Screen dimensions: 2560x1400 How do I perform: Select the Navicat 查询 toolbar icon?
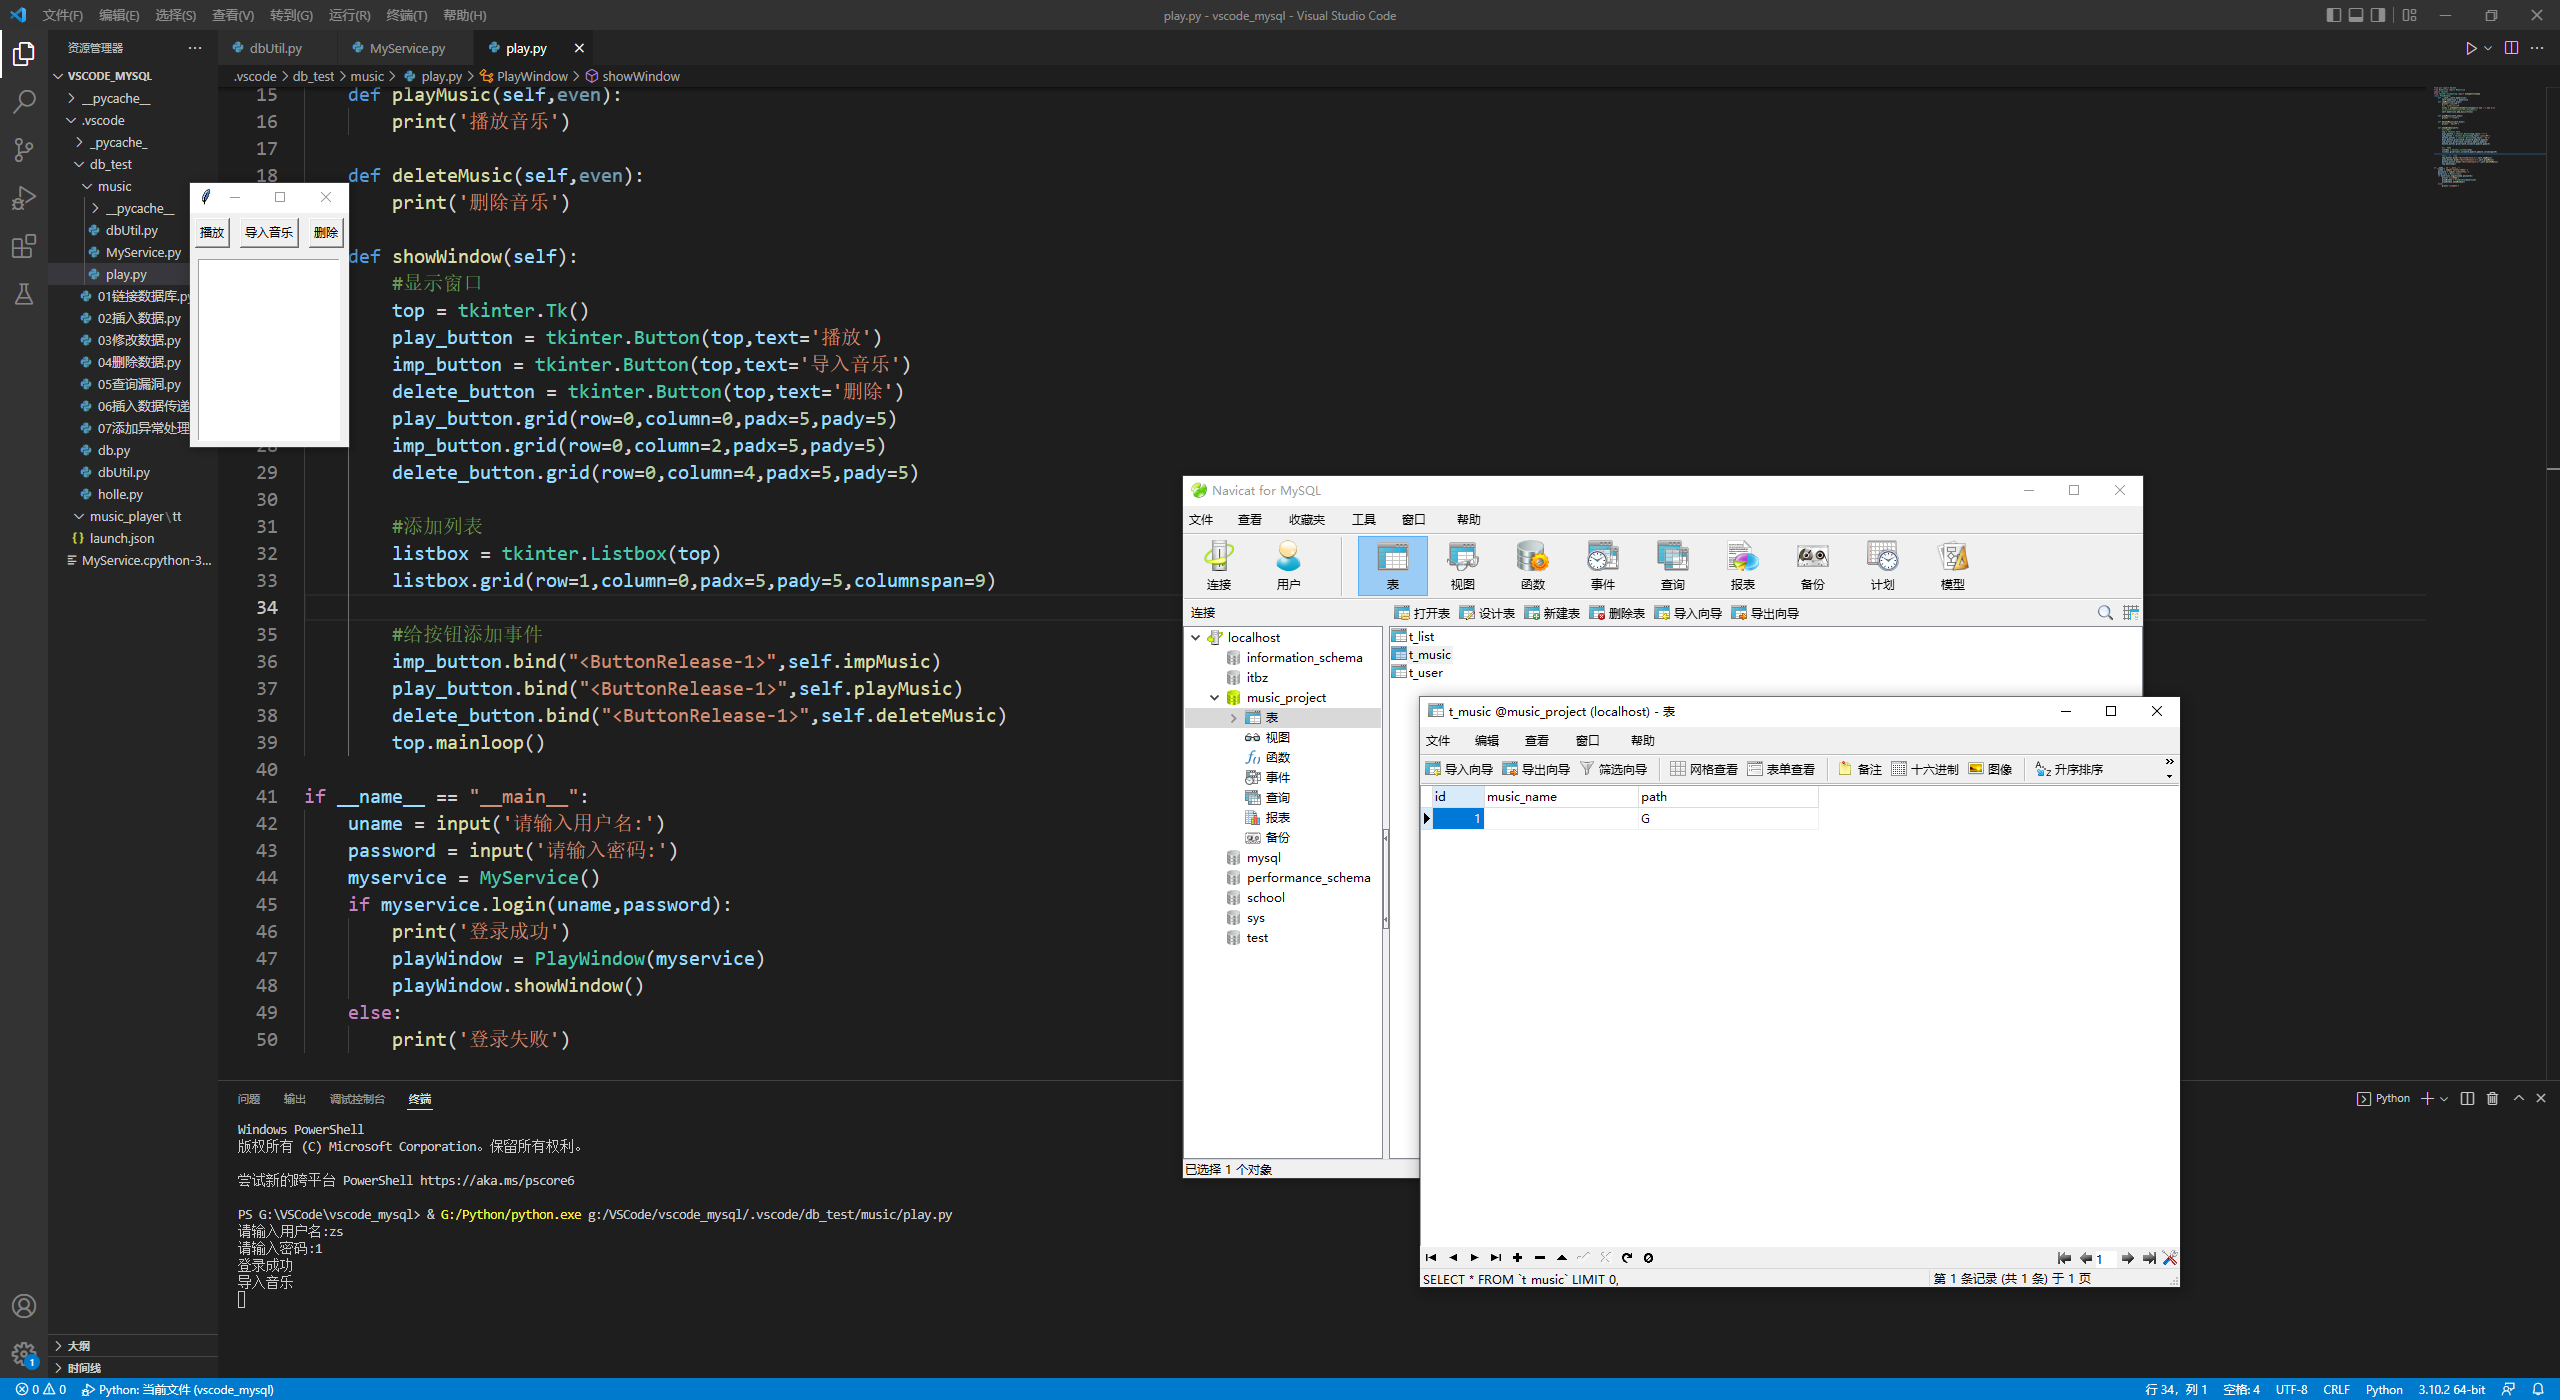click(1672, 566)
